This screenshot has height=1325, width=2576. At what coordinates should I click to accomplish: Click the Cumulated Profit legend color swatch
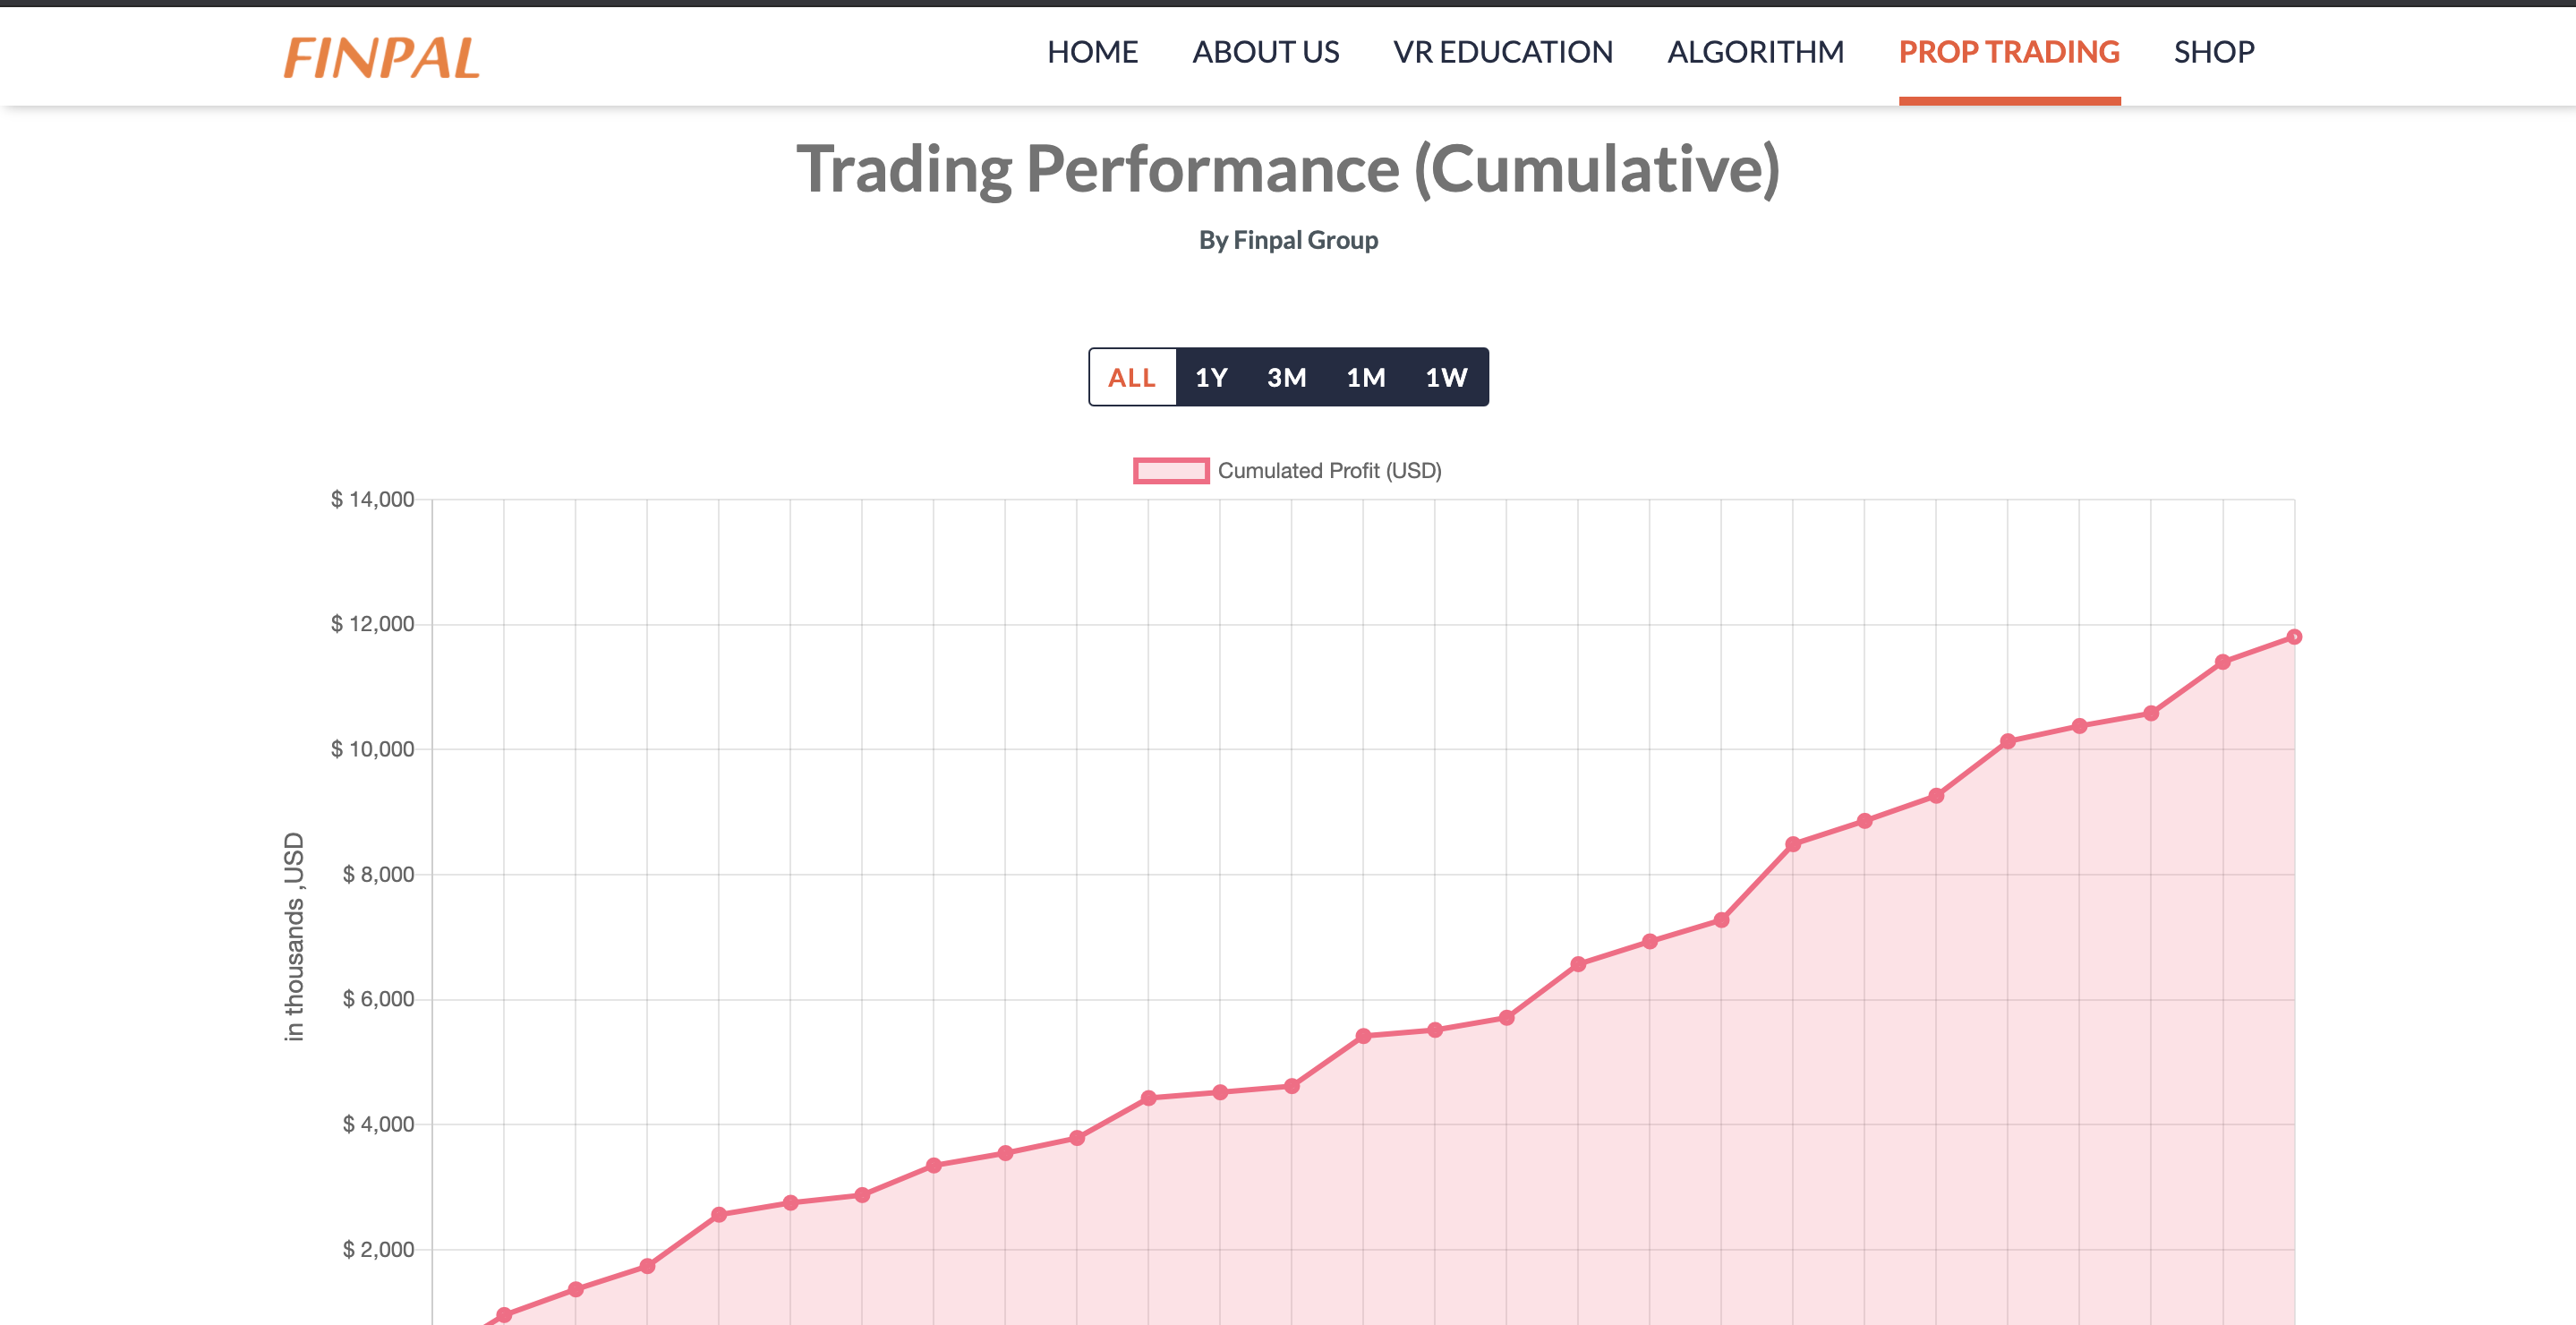click(x=1170, y=470)
